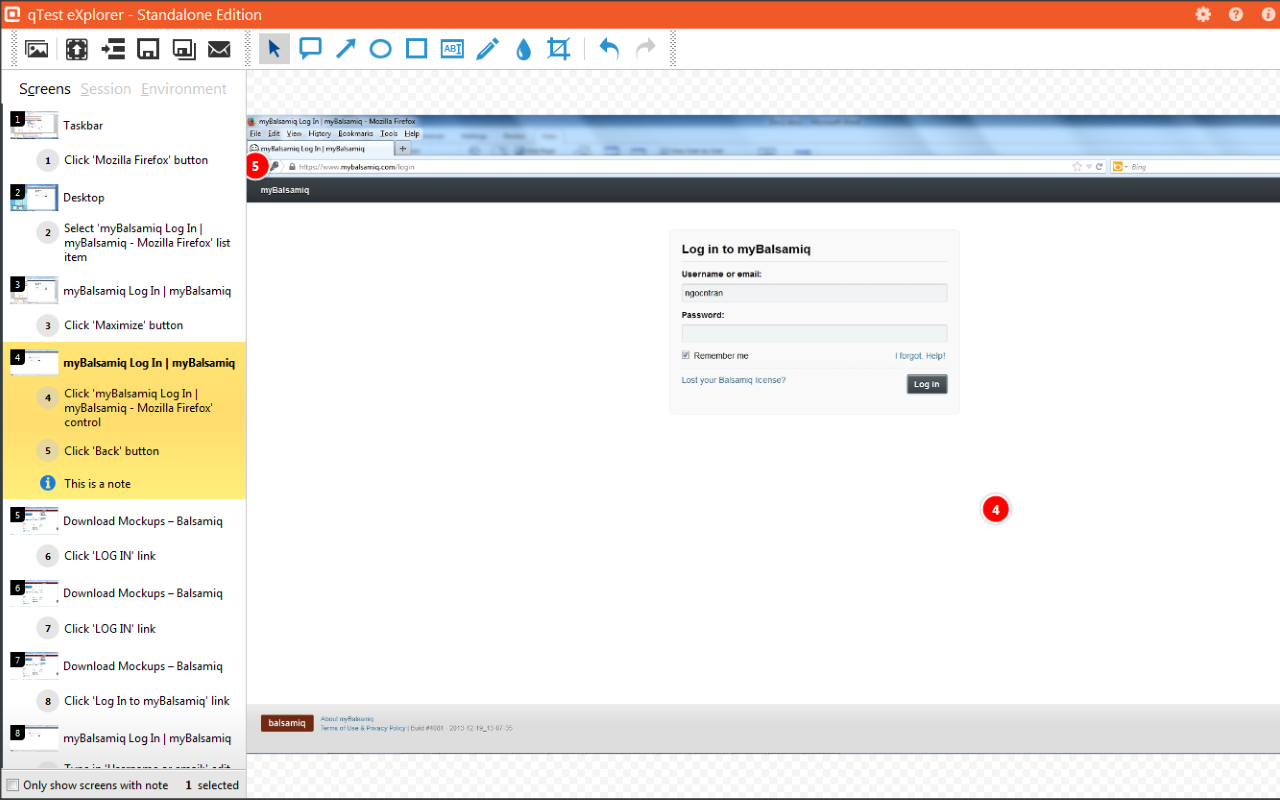The width and height of the screenshot is (1280, 800).
Task: Select the ellipse annotation tool
Action: tap(380, 48)
